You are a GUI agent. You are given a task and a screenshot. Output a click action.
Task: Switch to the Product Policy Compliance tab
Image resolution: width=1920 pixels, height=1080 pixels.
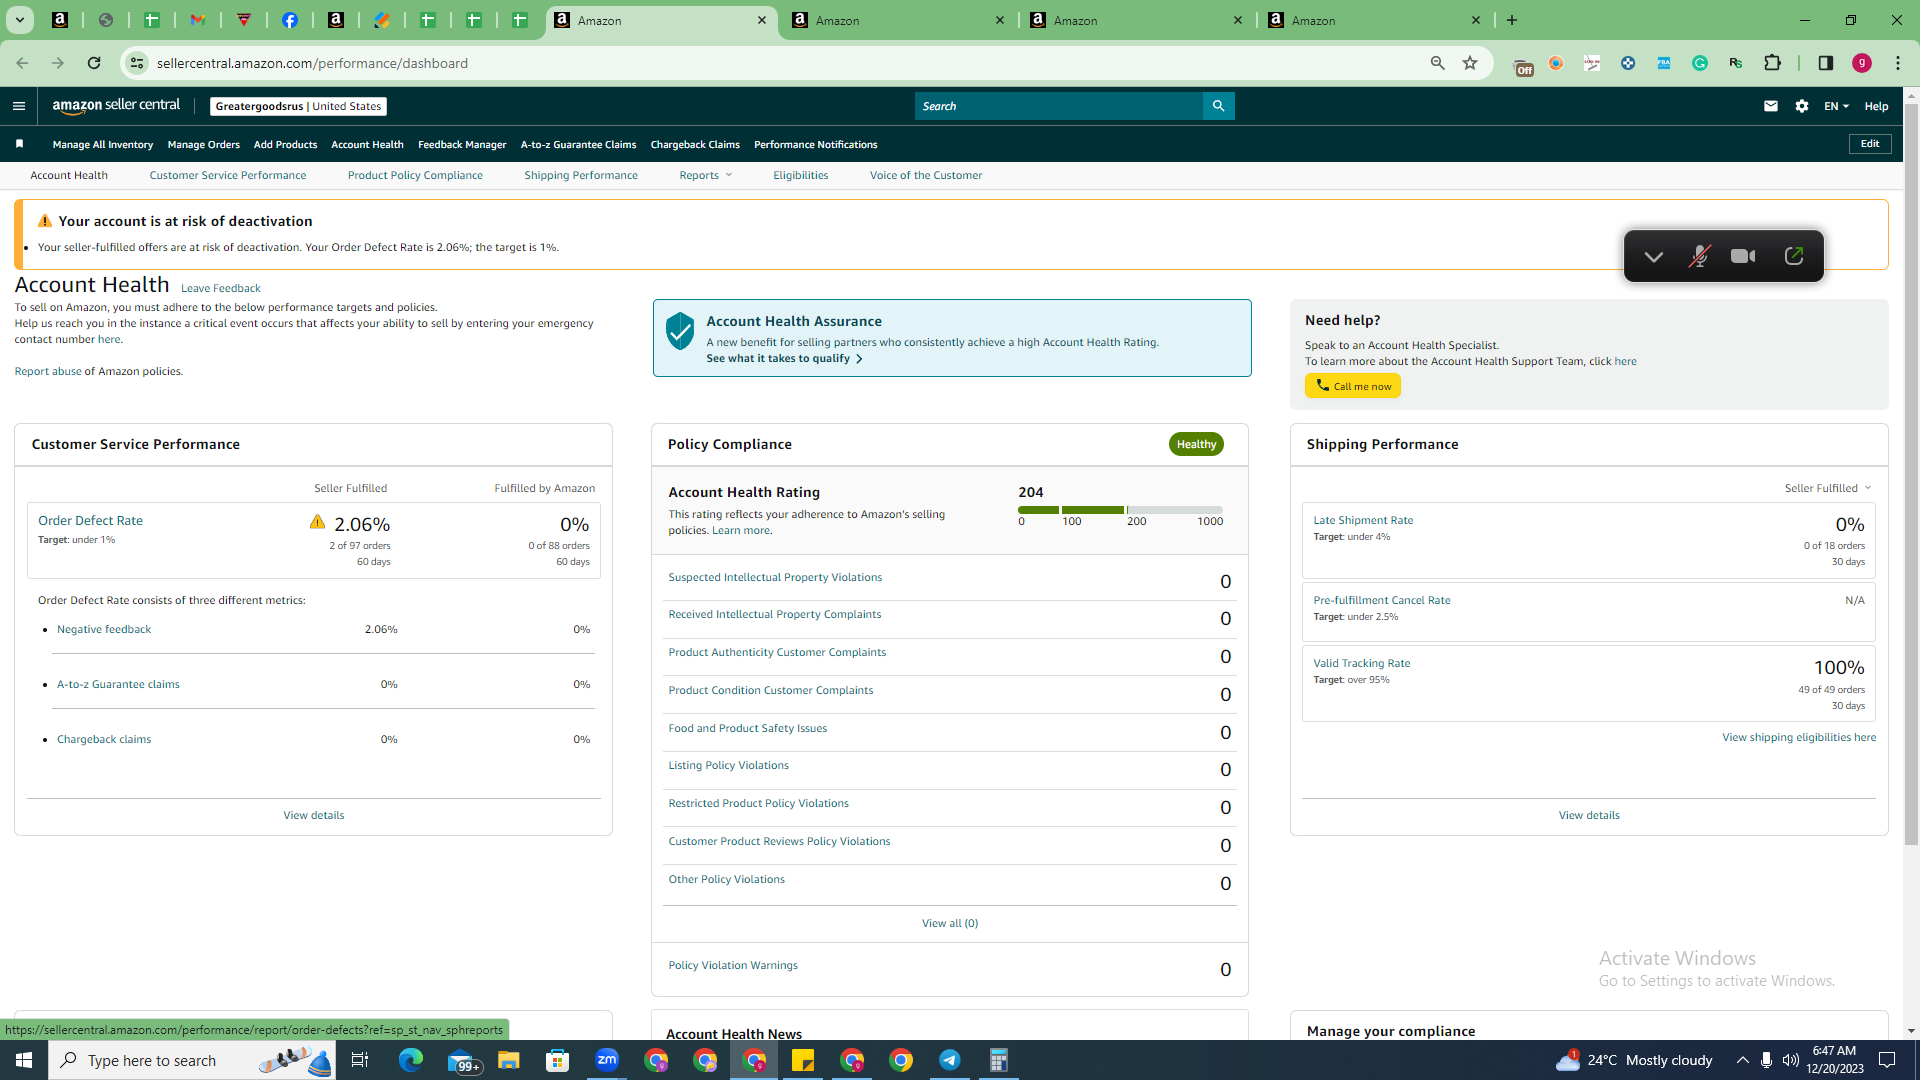tap(415, 175)
